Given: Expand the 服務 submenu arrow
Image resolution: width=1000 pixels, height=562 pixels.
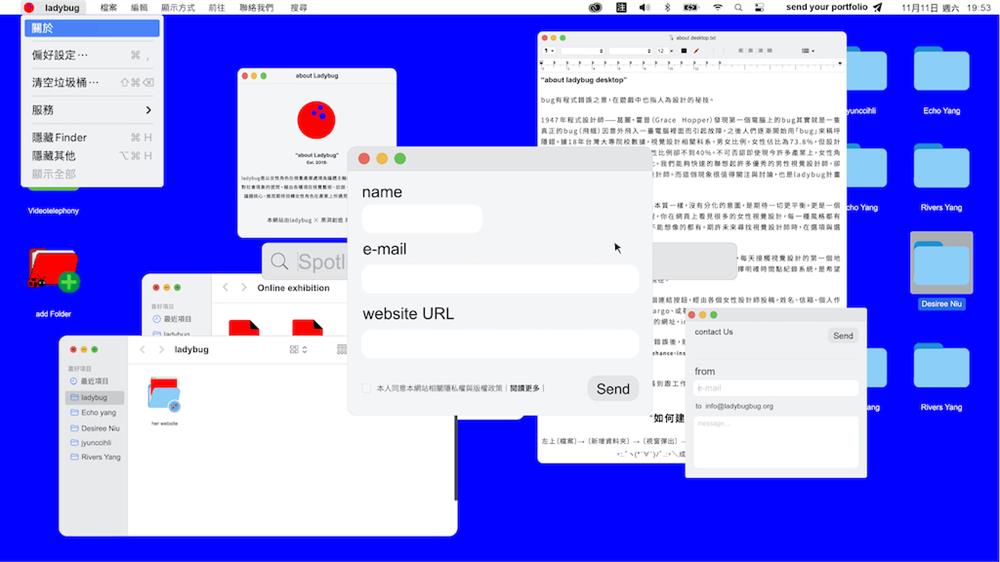Looking at the screenshot, I should coord(149,110).
